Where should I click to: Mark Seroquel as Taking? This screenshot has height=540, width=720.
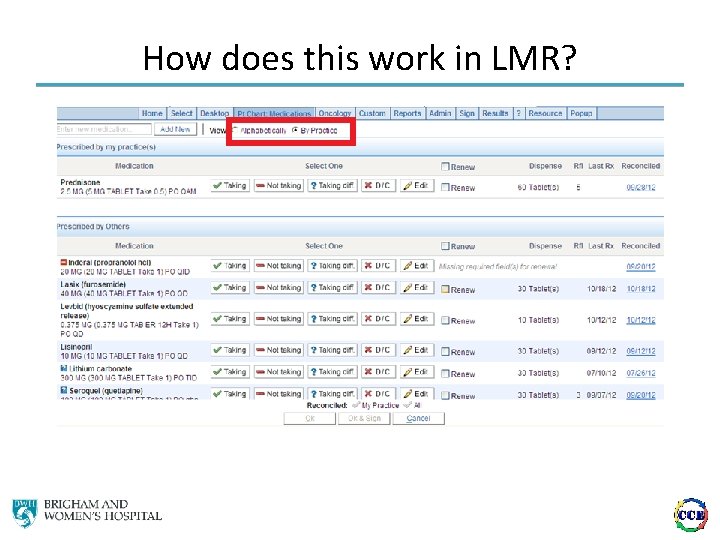[x=231, y=394]
